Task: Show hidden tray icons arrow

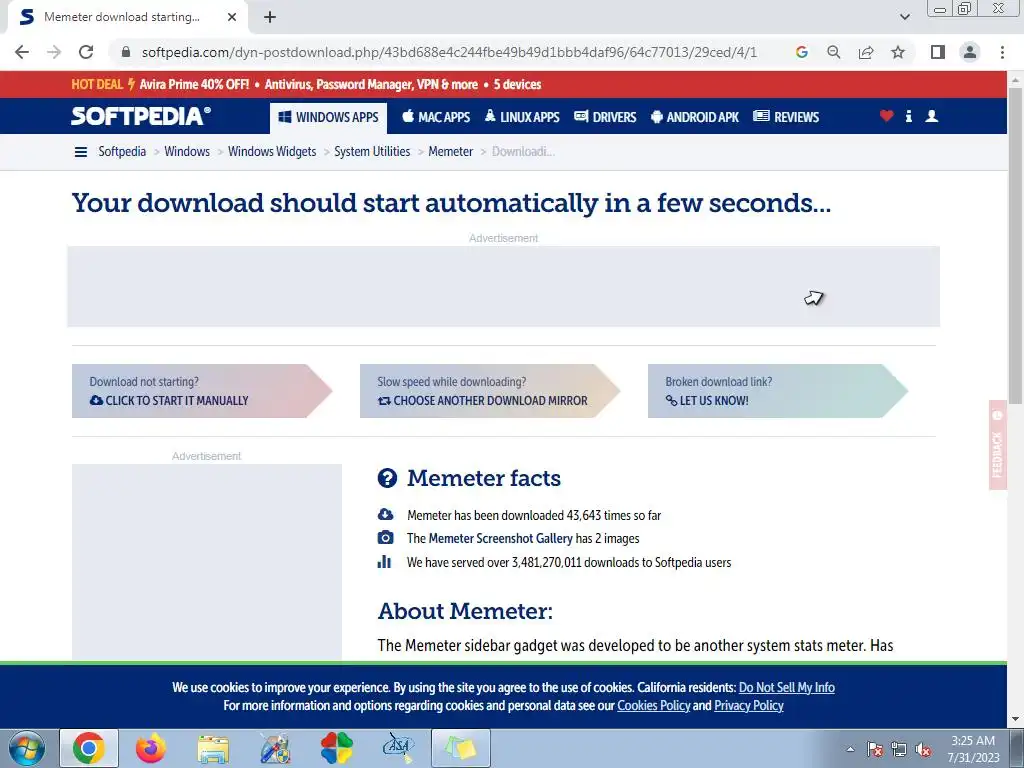Action: 850,749
